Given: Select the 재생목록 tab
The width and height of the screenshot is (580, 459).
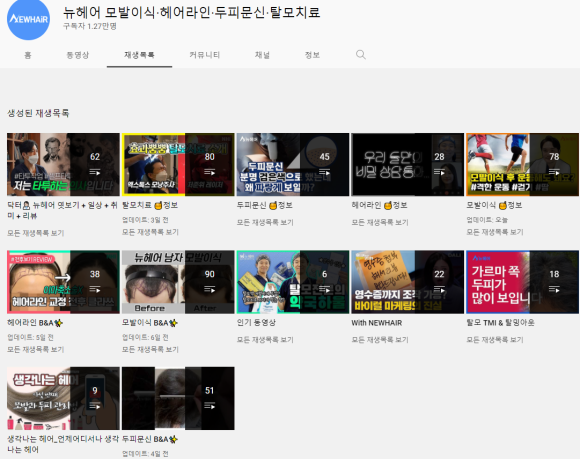Looking at the screenshot, I should [139, 55].
